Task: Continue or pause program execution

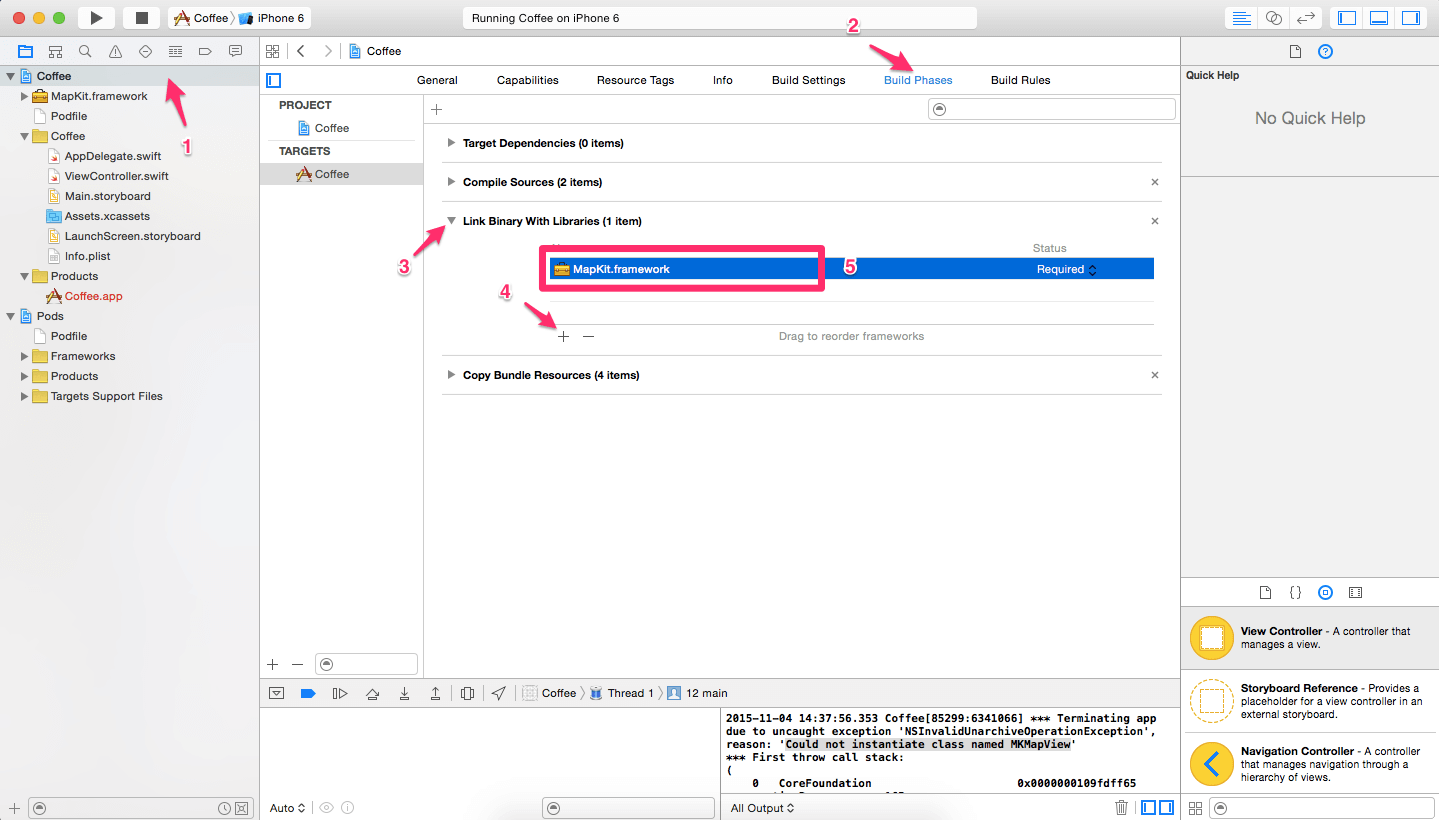Action: click(340, 693)
